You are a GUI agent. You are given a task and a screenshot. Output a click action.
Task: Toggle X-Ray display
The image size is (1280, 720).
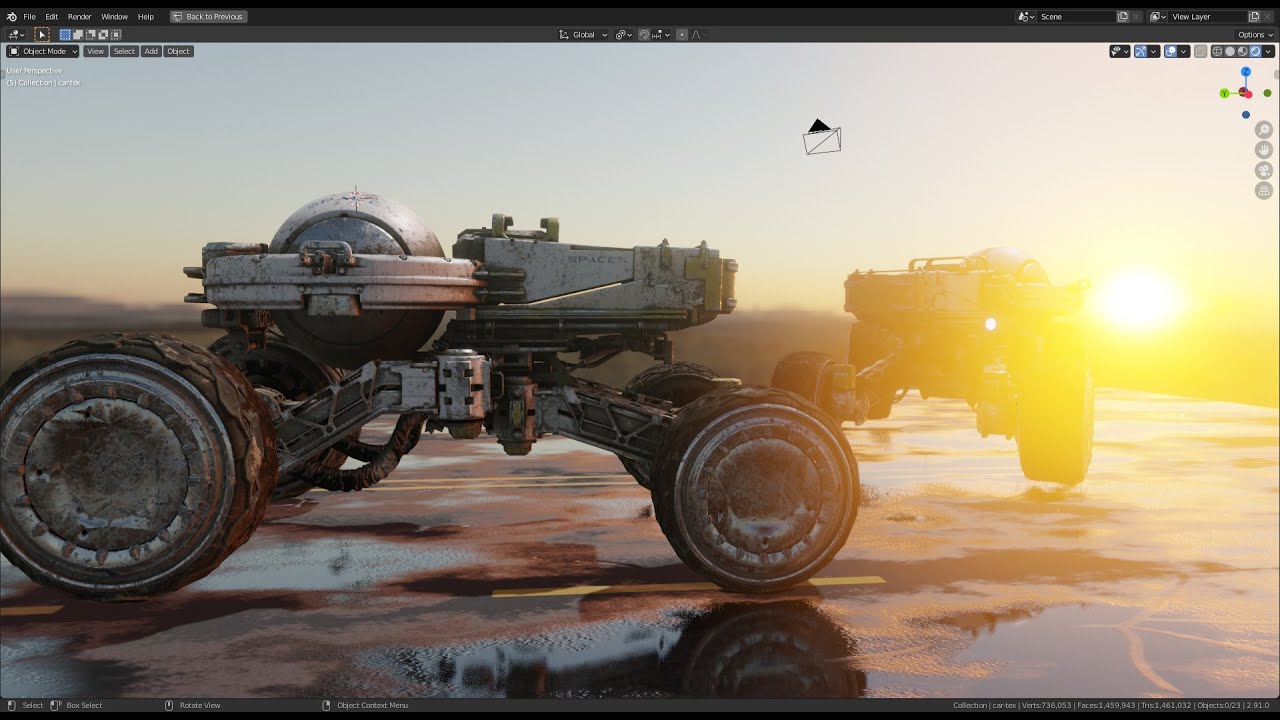[x=1200, y=51]
